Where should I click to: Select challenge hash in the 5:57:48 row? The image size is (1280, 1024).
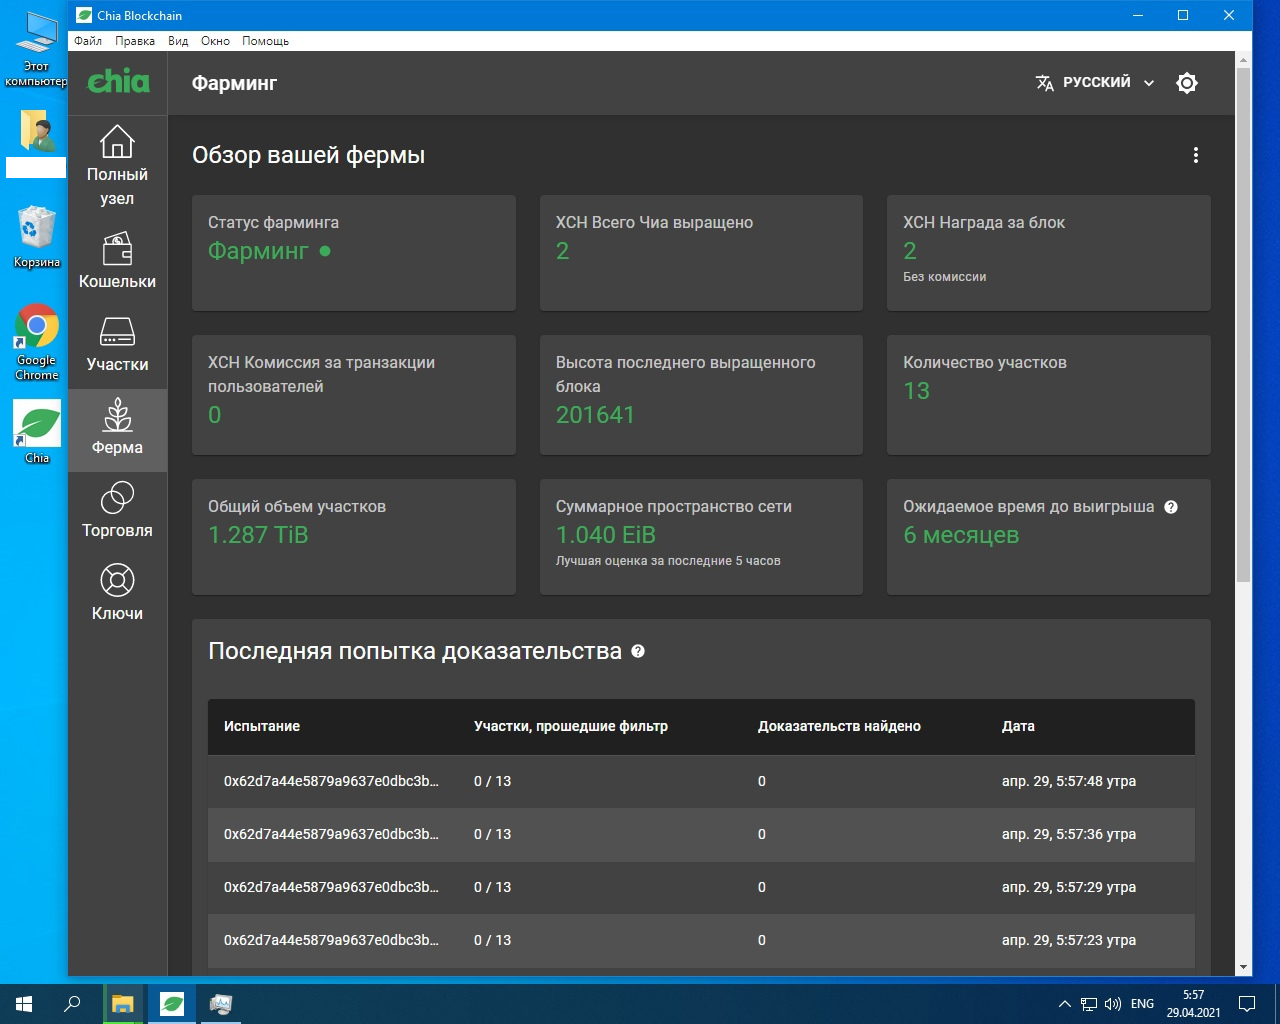(x=331, y=781)
